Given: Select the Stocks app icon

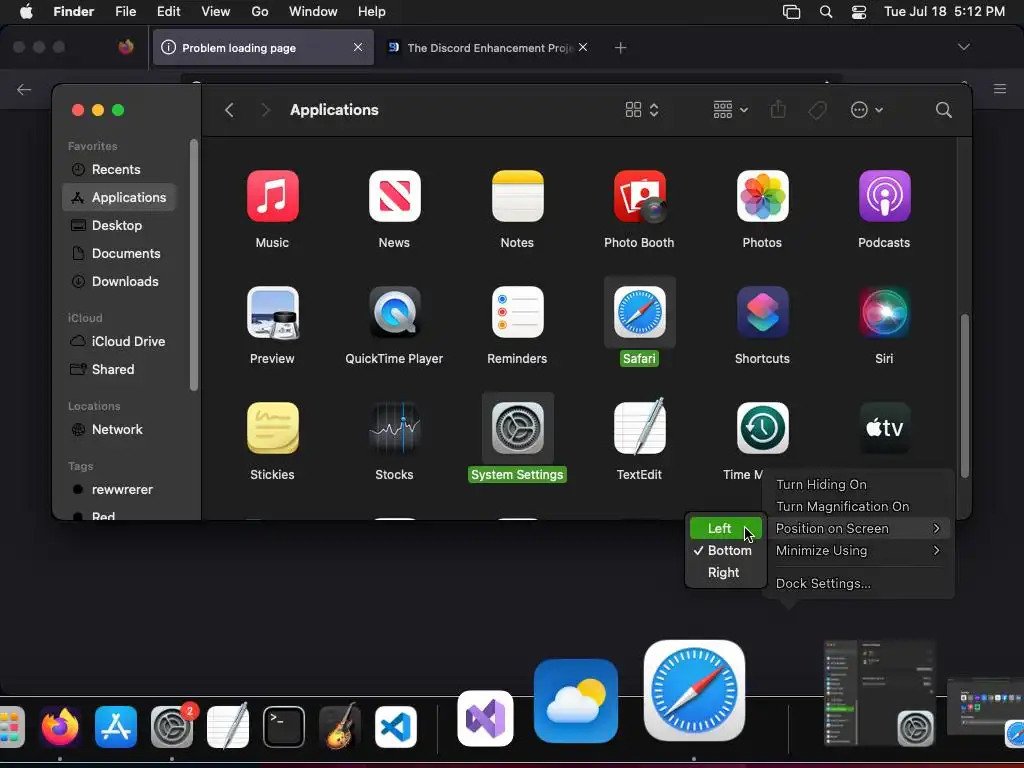Looking at the screenshot, I should pos(394,428).
